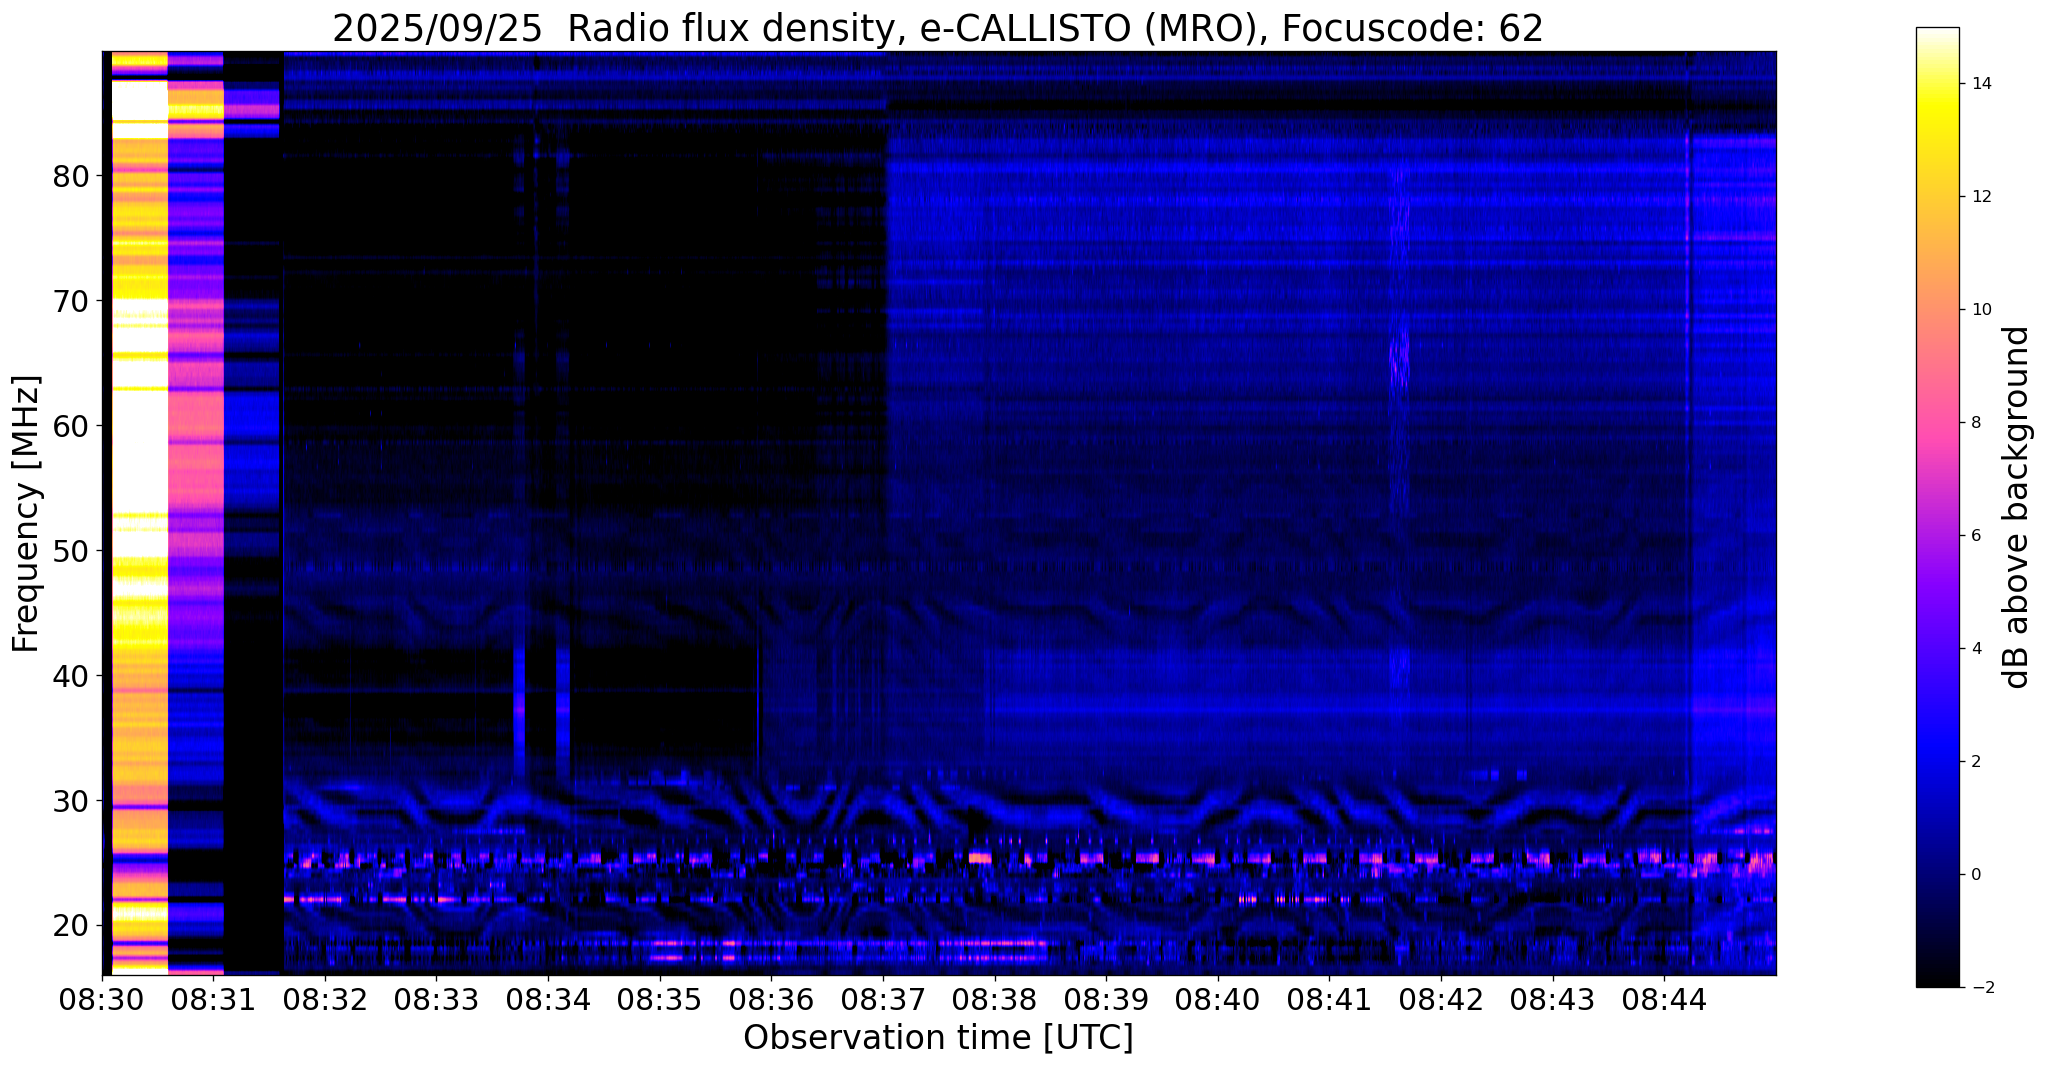
Task: Click the 'dB above background' colorbar label
Action: [2016, 507]
